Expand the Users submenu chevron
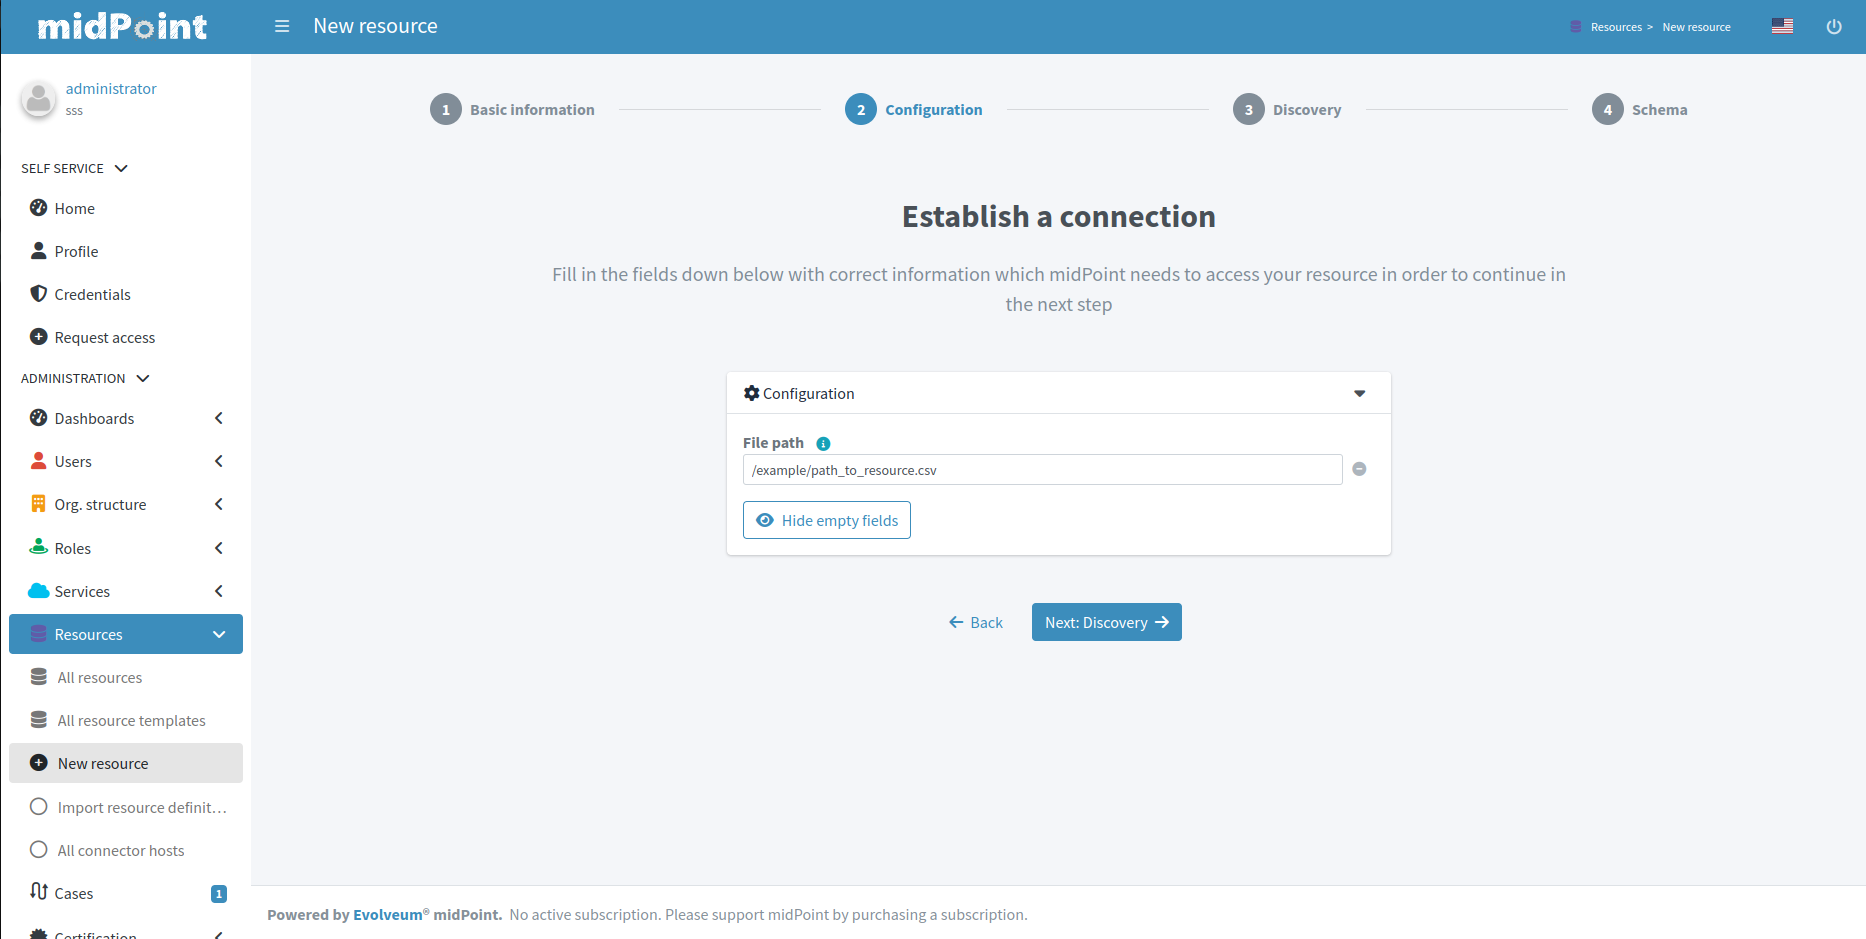The width and height of the screenshot is (1866, 939). tap(218, 461)
